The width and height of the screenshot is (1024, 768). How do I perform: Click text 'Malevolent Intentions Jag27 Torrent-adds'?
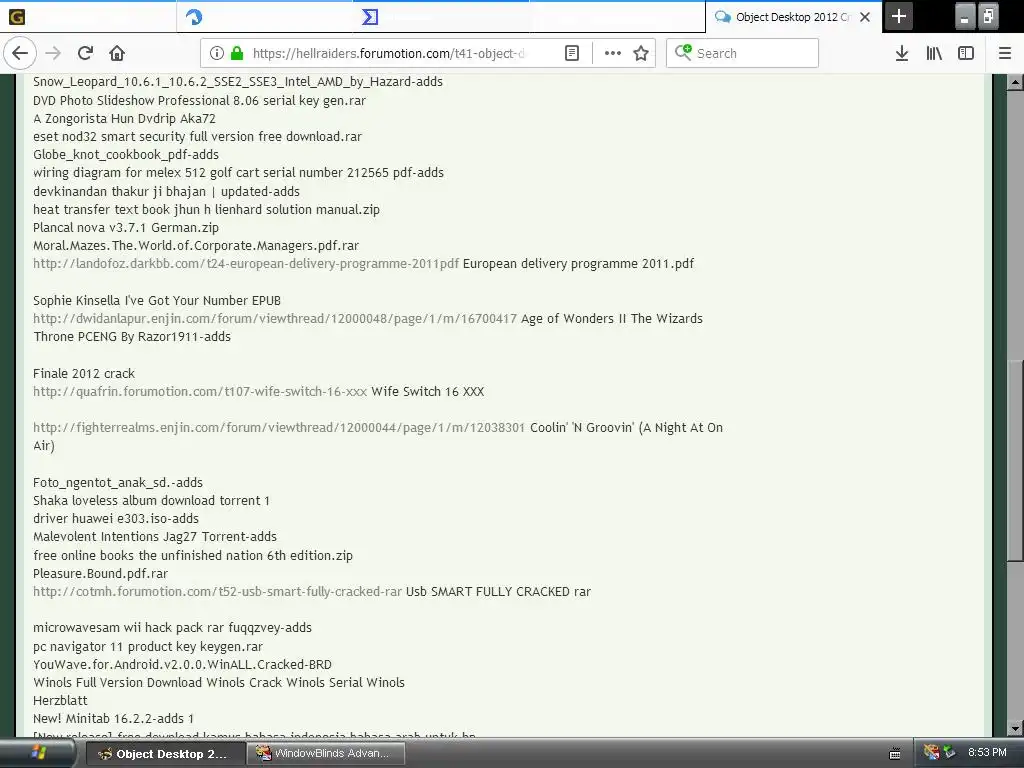pos(155,537)
